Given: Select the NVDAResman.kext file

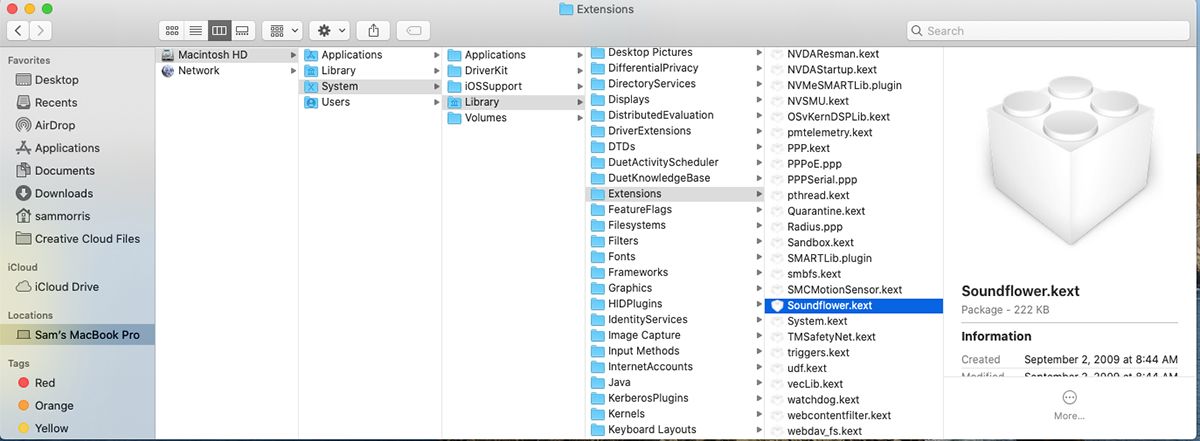Looking at the screenshot, I should pyautogui.click(x=855, y=54).
